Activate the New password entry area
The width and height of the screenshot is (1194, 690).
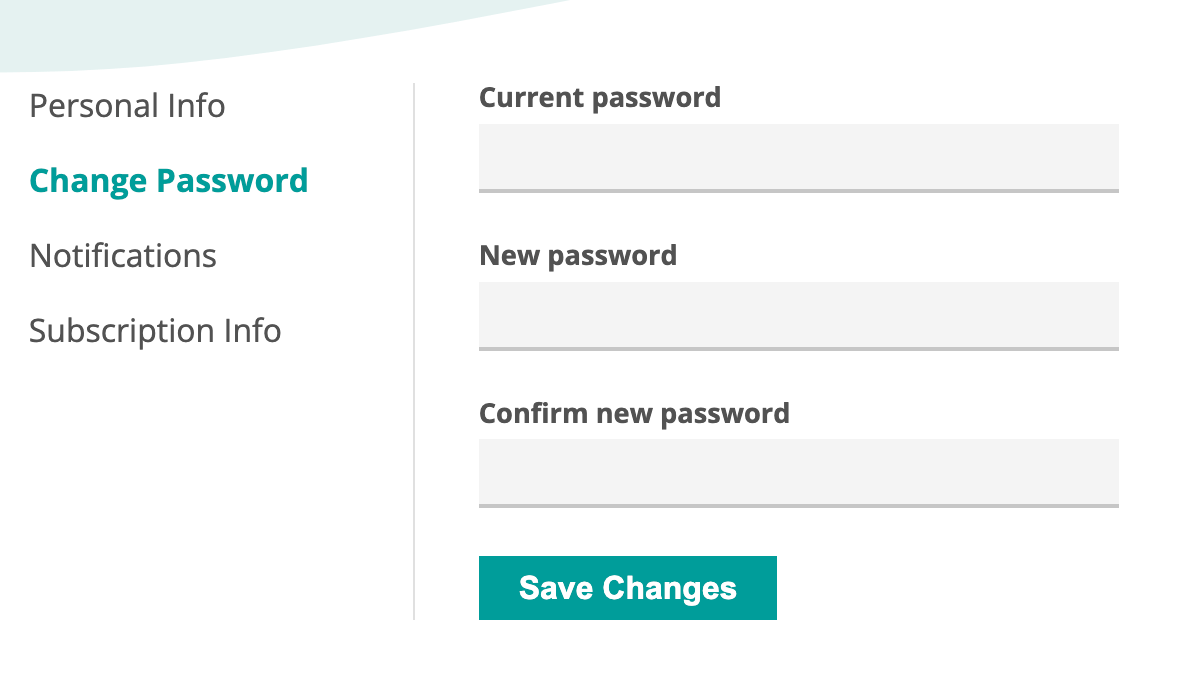click(798, 315)
